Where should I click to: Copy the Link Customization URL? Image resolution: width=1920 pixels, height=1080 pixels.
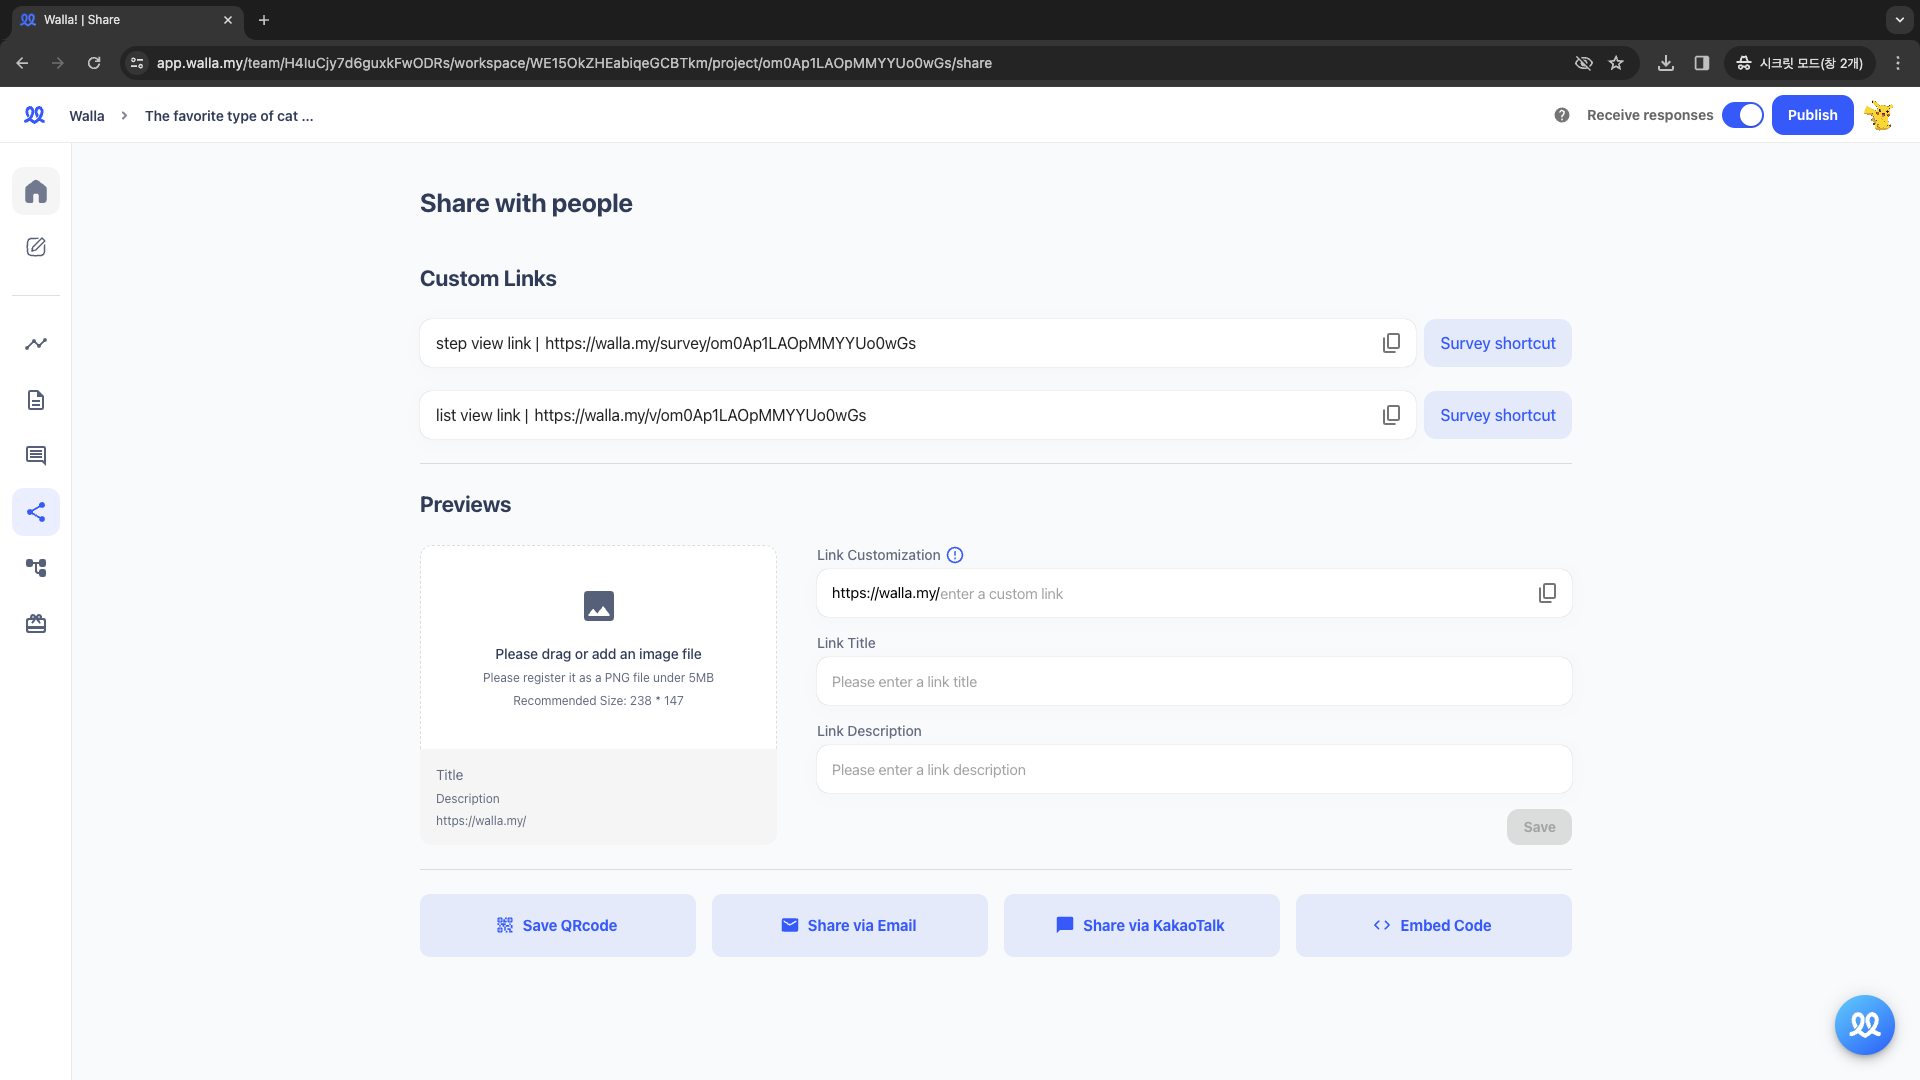pyautogui.click(x=1548, y=592)
